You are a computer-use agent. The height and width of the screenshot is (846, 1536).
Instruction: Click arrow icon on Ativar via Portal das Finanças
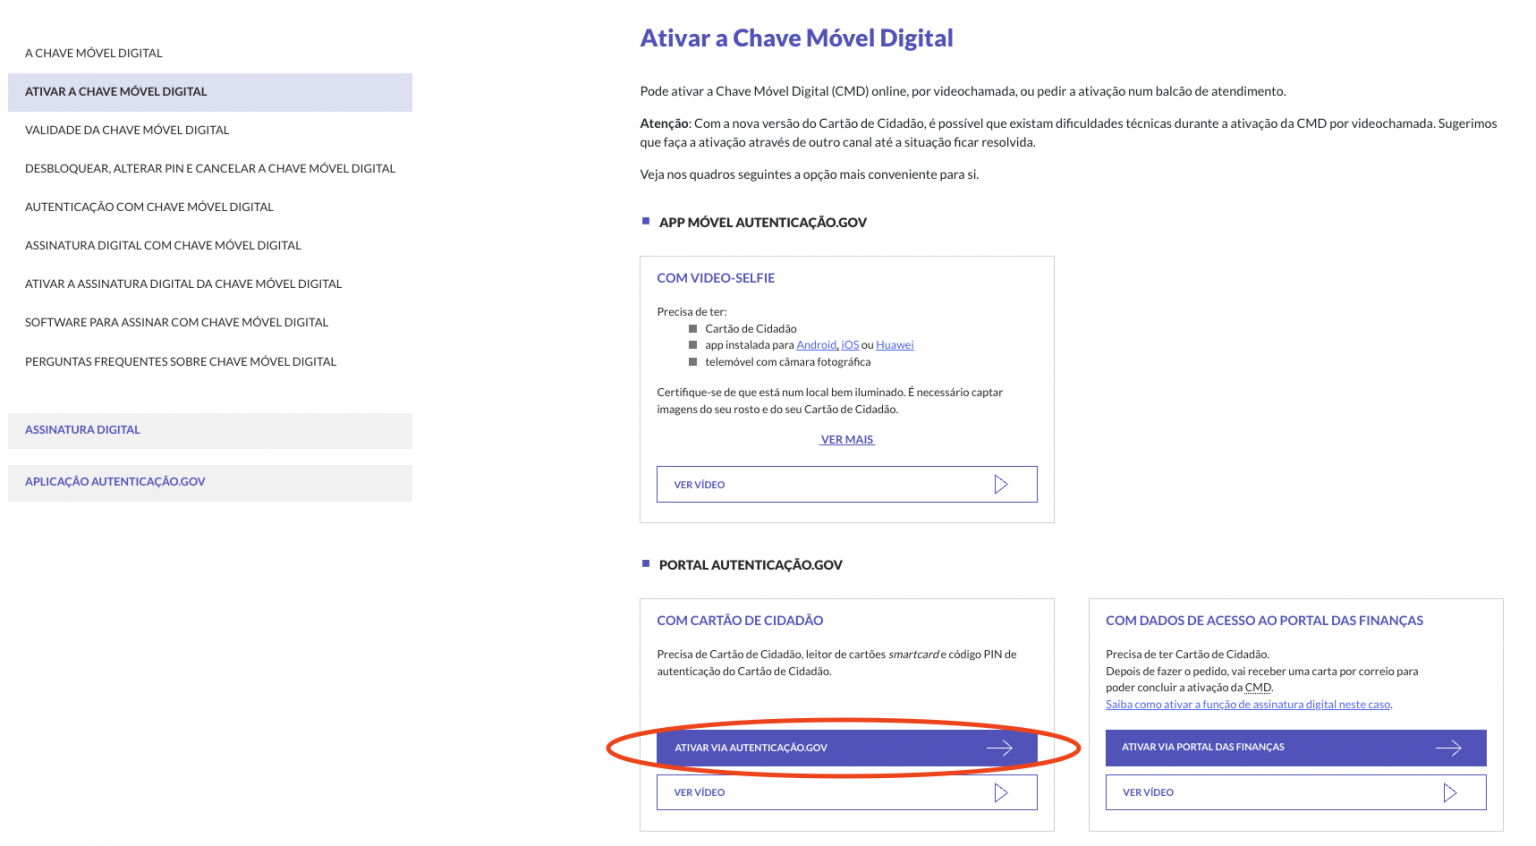pyautogui.click(x=1448, y=748)
